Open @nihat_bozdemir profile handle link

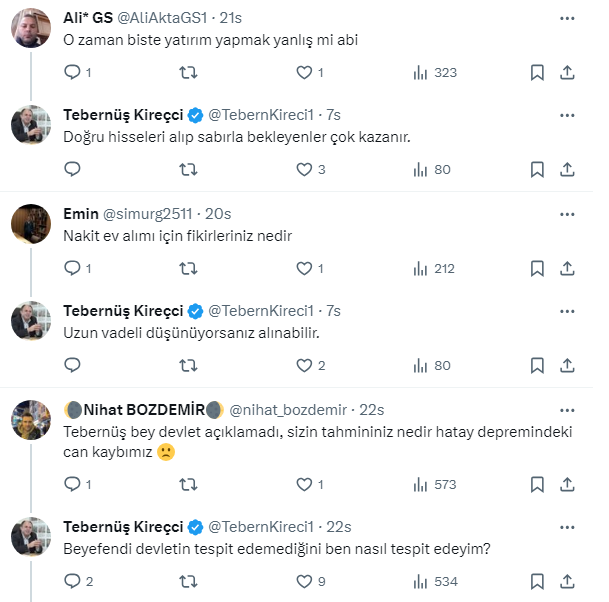coord(289,409)
